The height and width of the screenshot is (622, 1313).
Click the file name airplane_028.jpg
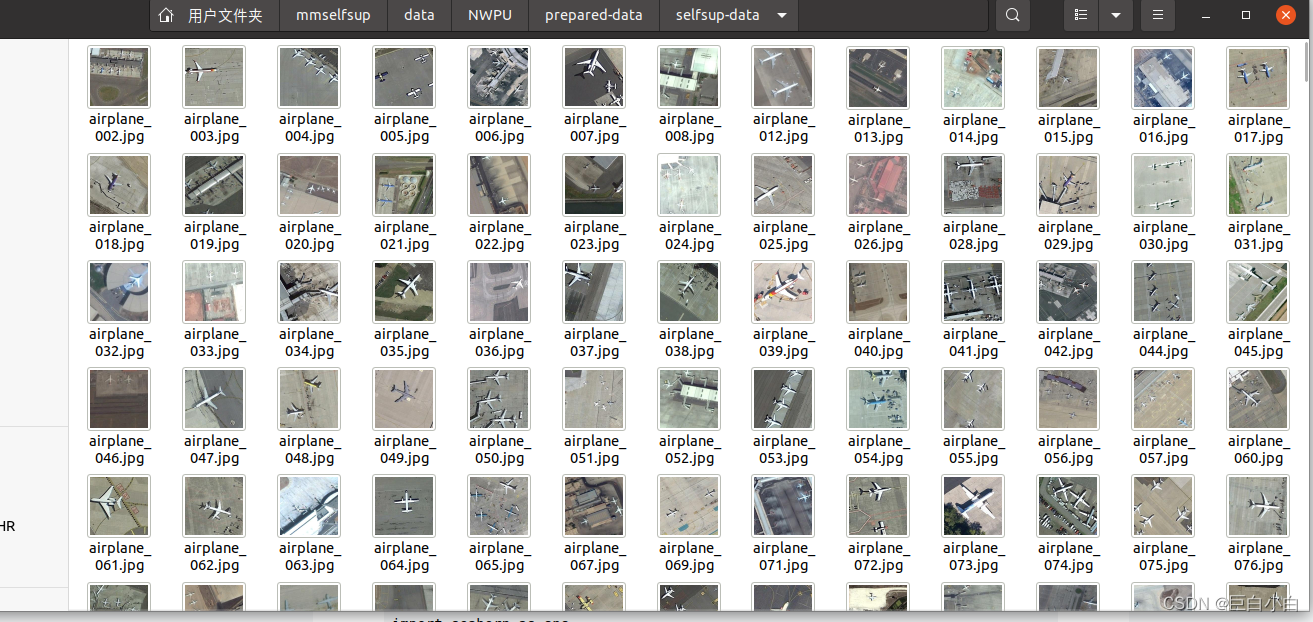coord(973,235)
